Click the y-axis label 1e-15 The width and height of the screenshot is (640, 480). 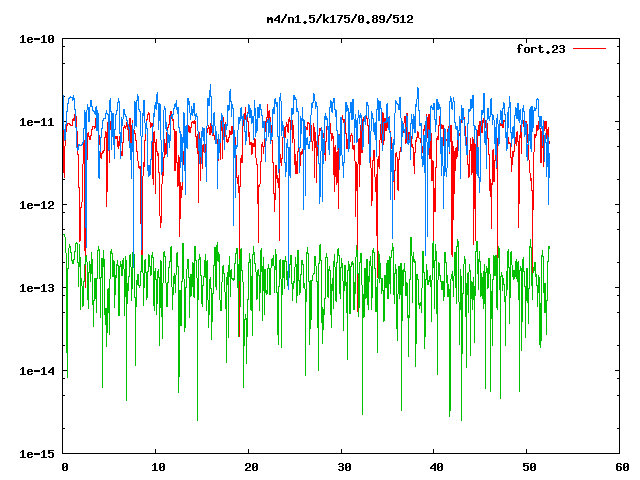pos(37,454)
